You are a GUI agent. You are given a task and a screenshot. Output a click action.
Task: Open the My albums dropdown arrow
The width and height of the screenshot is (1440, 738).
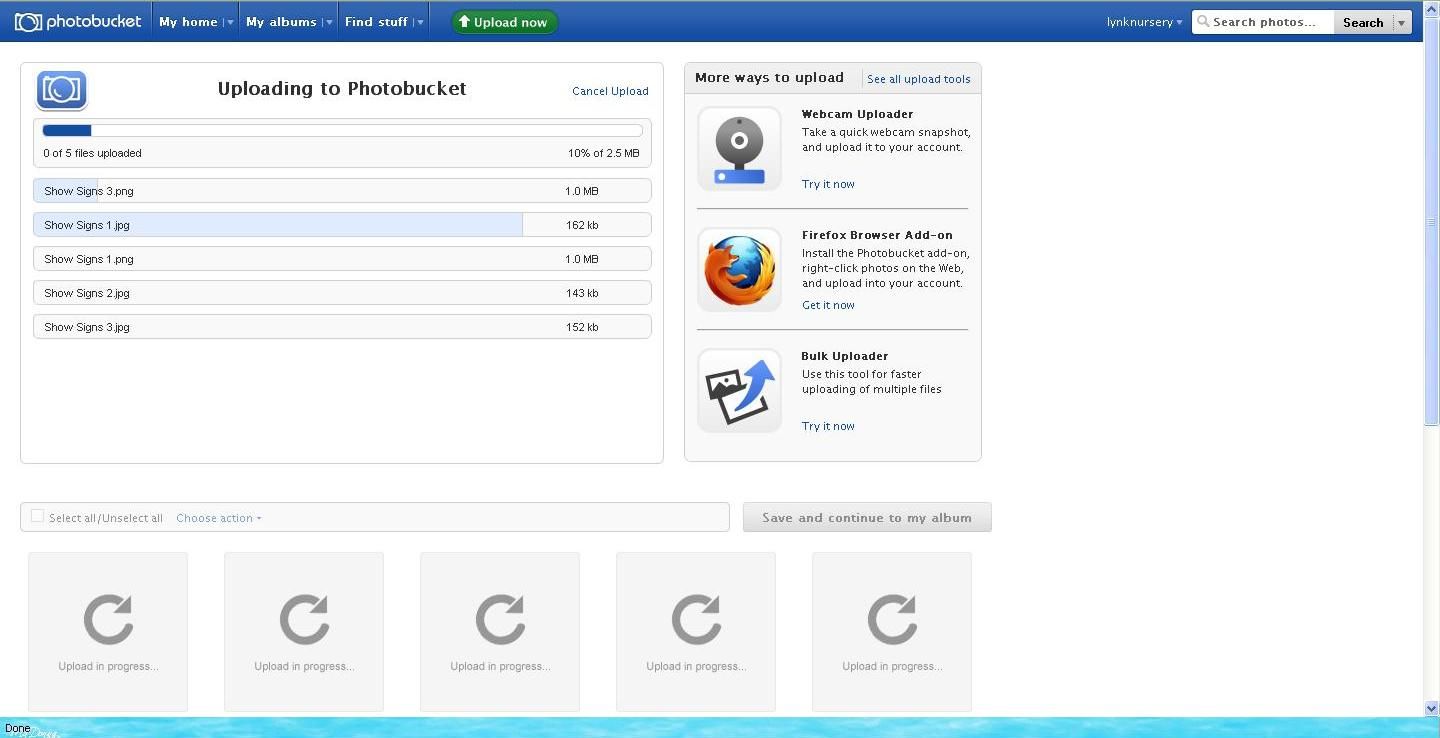[x=328, y=22]
